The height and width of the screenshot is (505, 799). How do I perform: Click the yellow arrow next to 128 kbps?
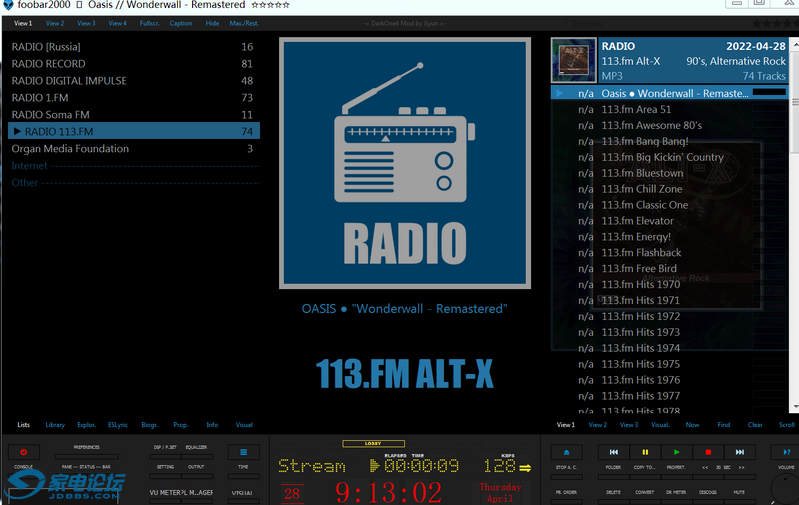click(525, 467)
